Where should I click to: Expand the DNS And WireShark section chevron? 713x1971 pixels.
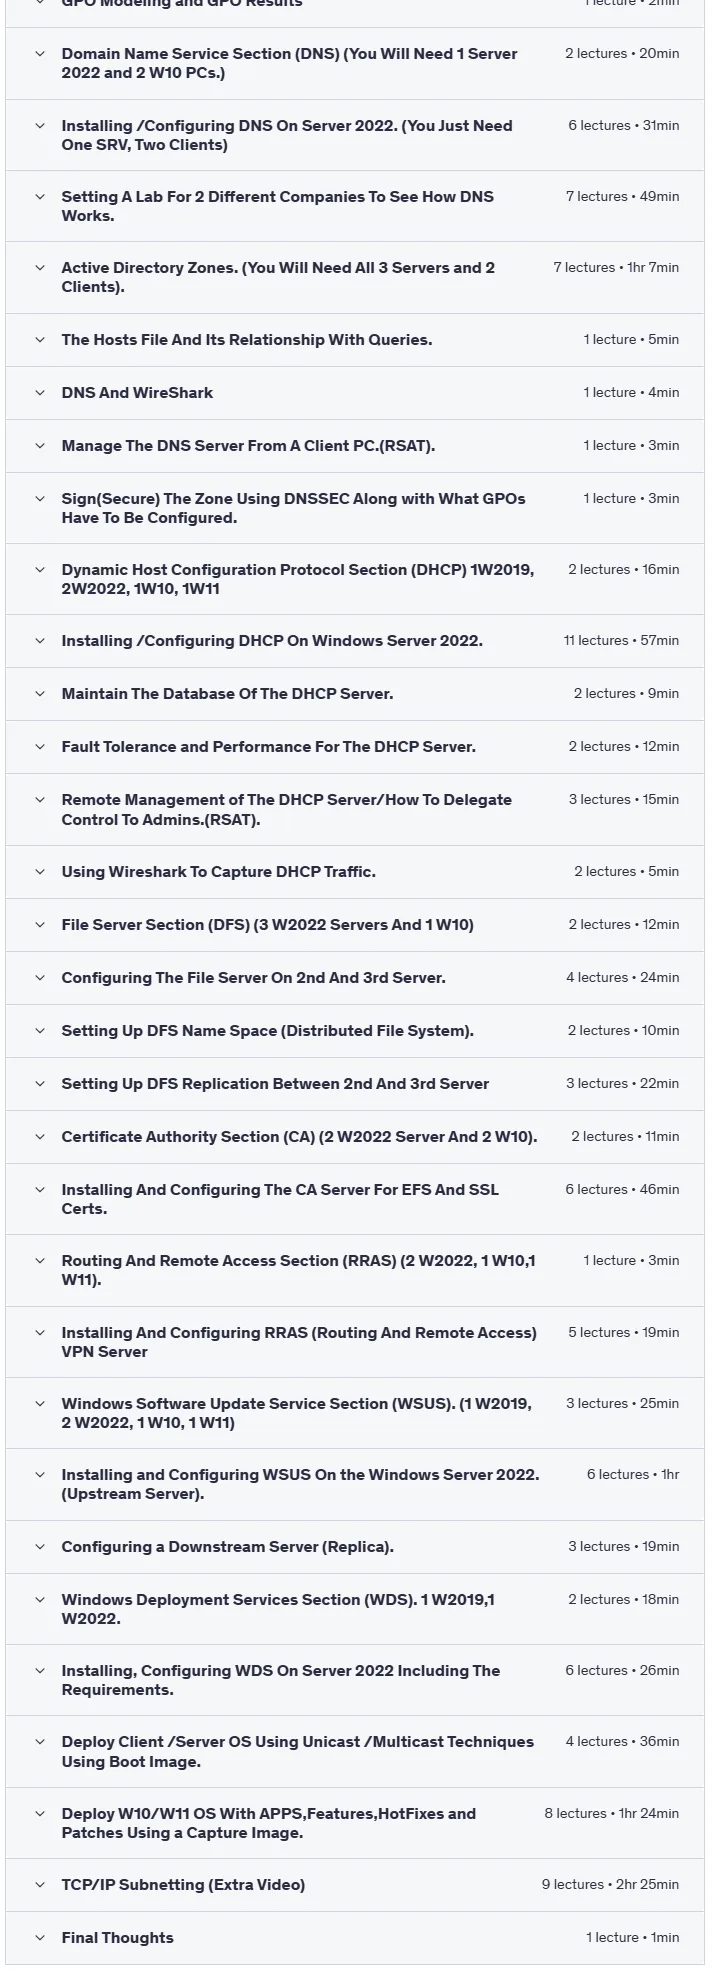point(40,393)
